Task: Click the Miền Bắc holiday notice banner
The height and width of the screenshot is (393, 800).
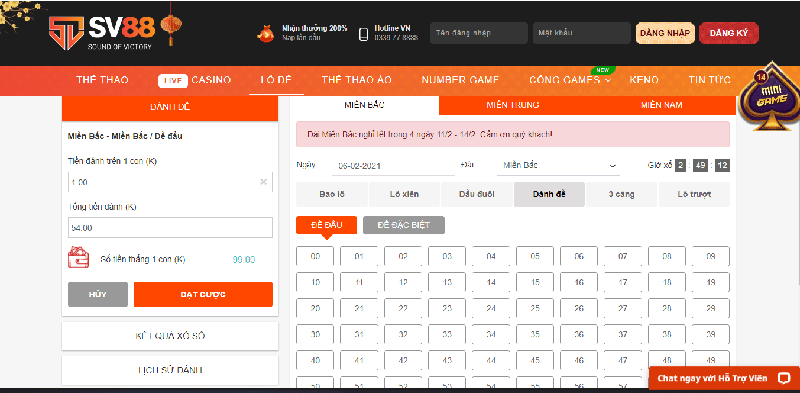Action: (513, 134)
